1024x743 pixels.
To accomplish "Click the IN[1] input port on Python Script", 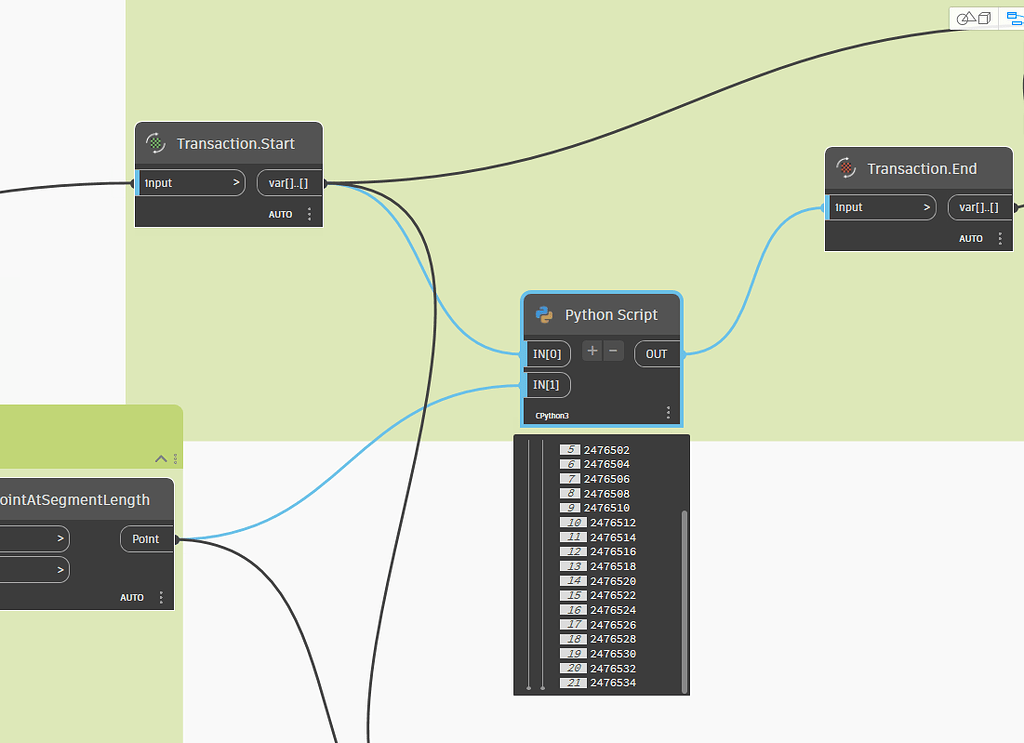I will click(x=547, y=384).
